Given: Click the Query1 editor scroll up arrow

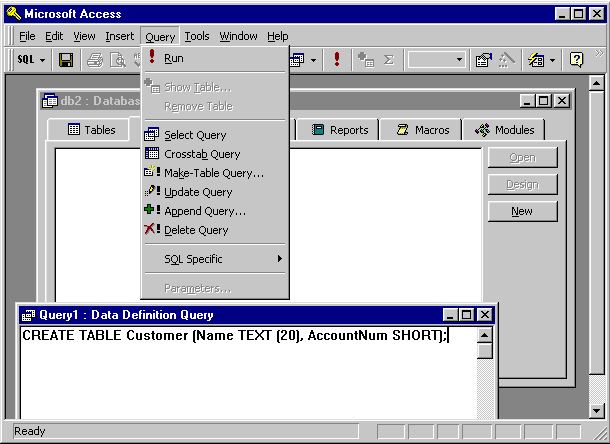Looking at the screenshot, I should [485, 335].
